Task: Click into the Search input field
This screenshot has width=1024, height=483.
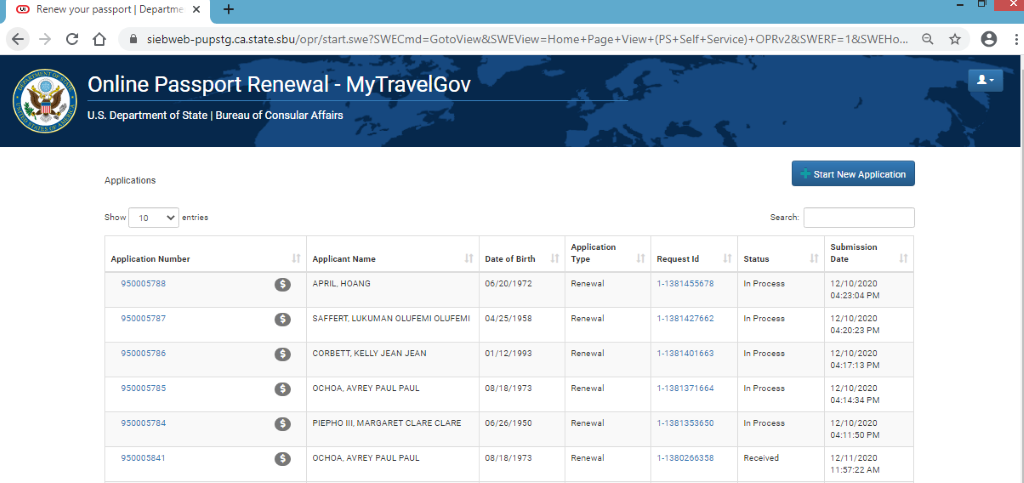Action: click(858, 217)
